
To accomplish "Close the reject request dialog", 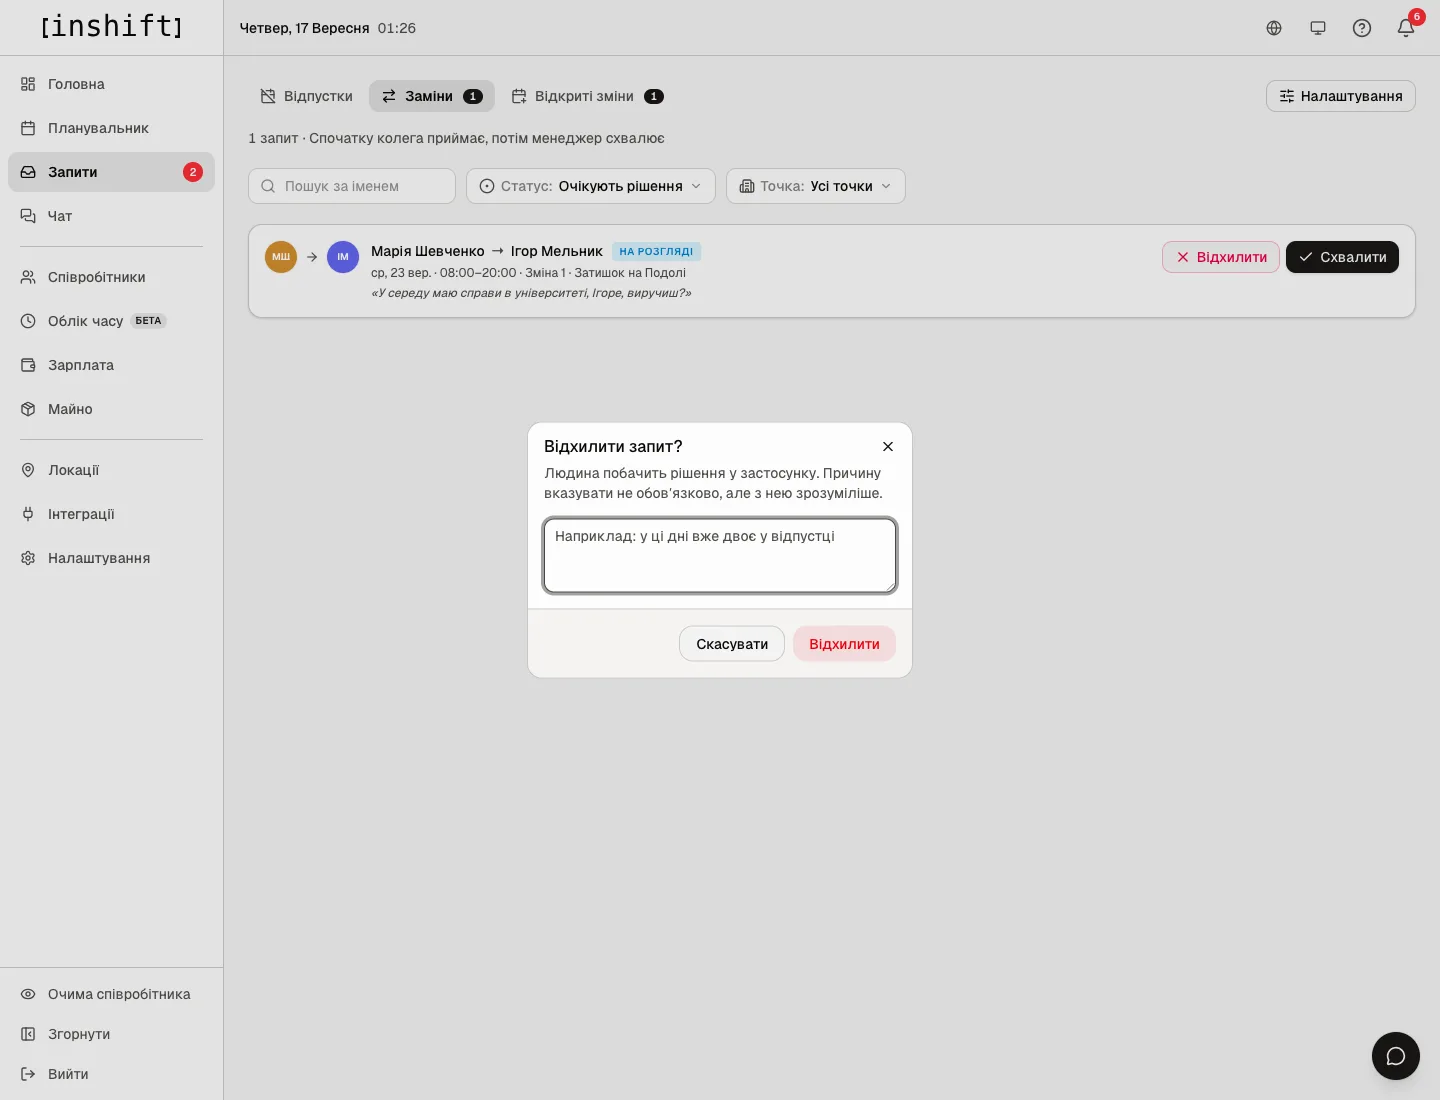I will coord(888,446).
